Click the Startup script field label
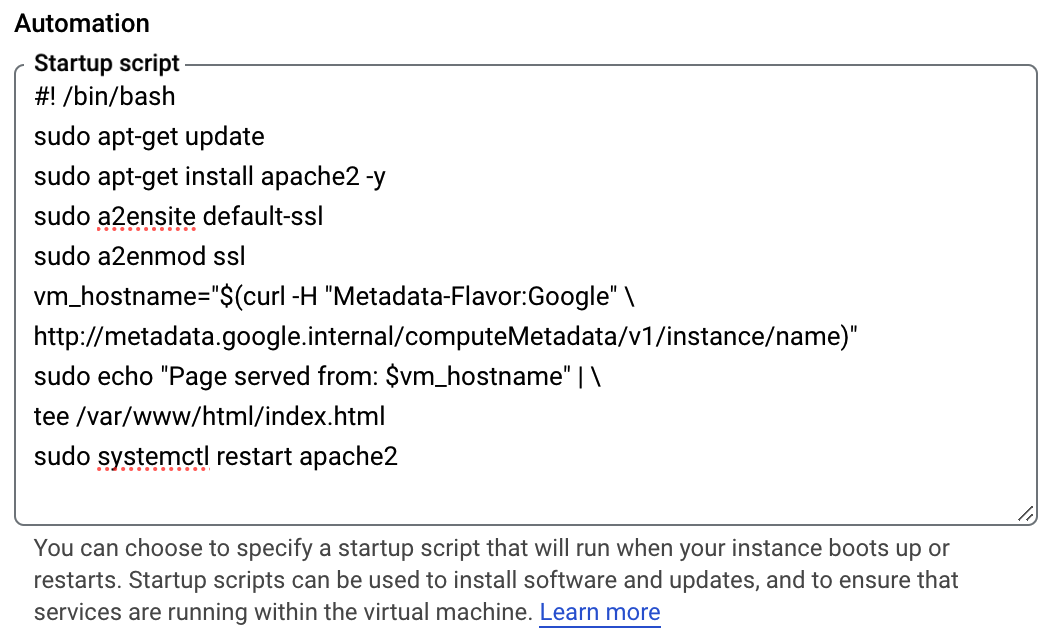Image resolution: width=1054 pixels, height=644 pixels. [106, 63]
